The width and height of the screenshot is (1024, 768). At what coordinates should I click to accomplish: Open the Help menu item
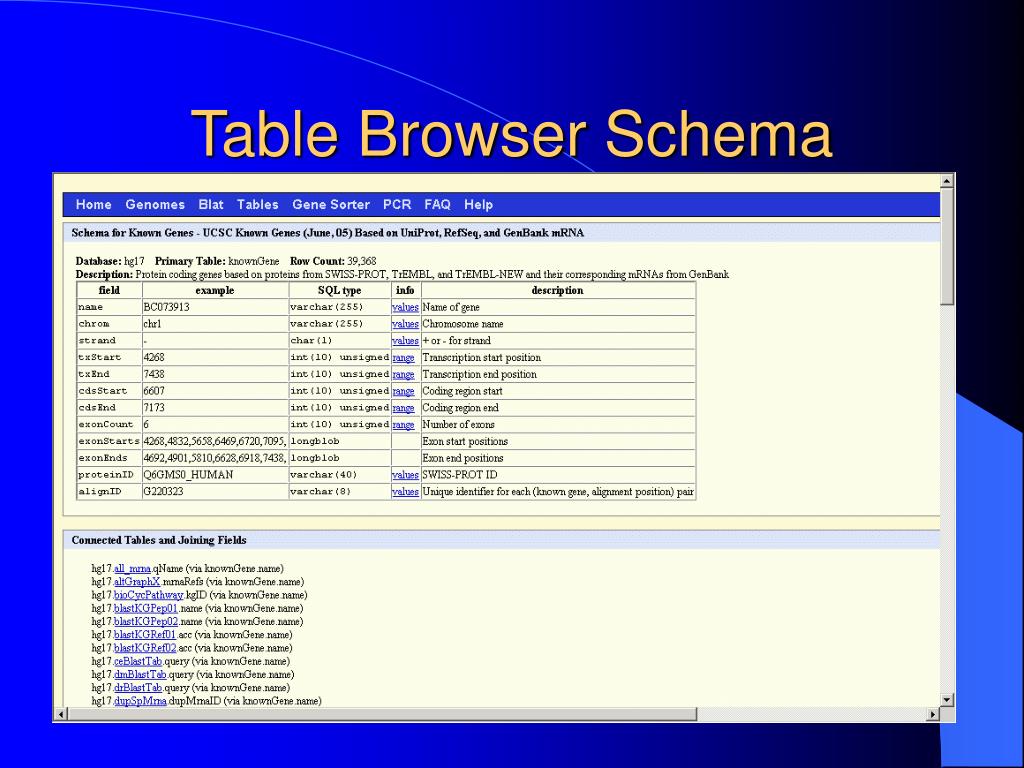point(478,204)
